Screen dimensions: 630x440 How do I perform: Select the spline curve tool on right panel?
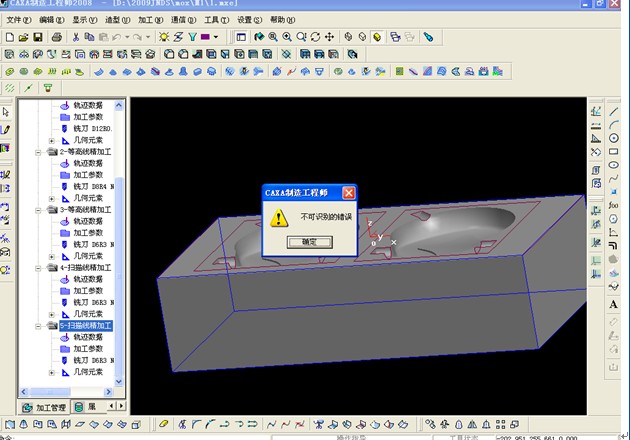click(x=614, y=178)
